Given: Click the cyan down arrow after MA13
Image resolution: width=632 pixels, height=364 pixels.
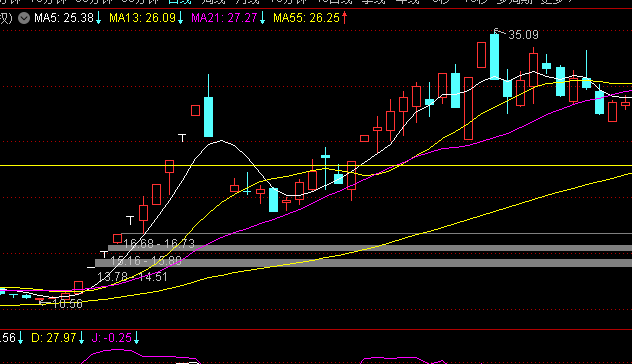Looking at the screenshot, I should [x=181, y=18].
